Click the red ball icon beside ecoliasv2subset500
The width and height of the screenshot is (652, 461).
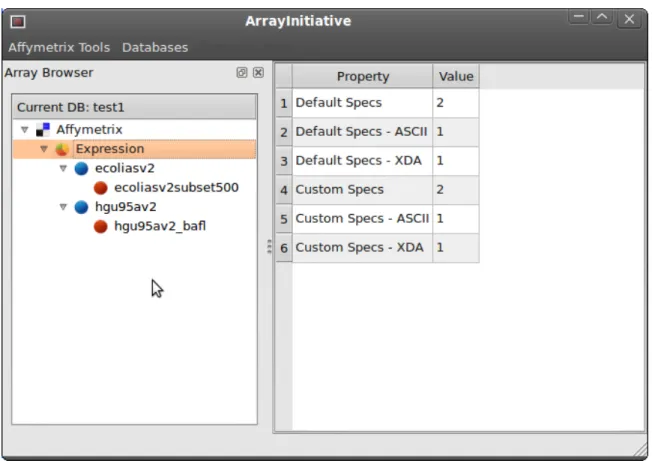click(x=101, y=188)
